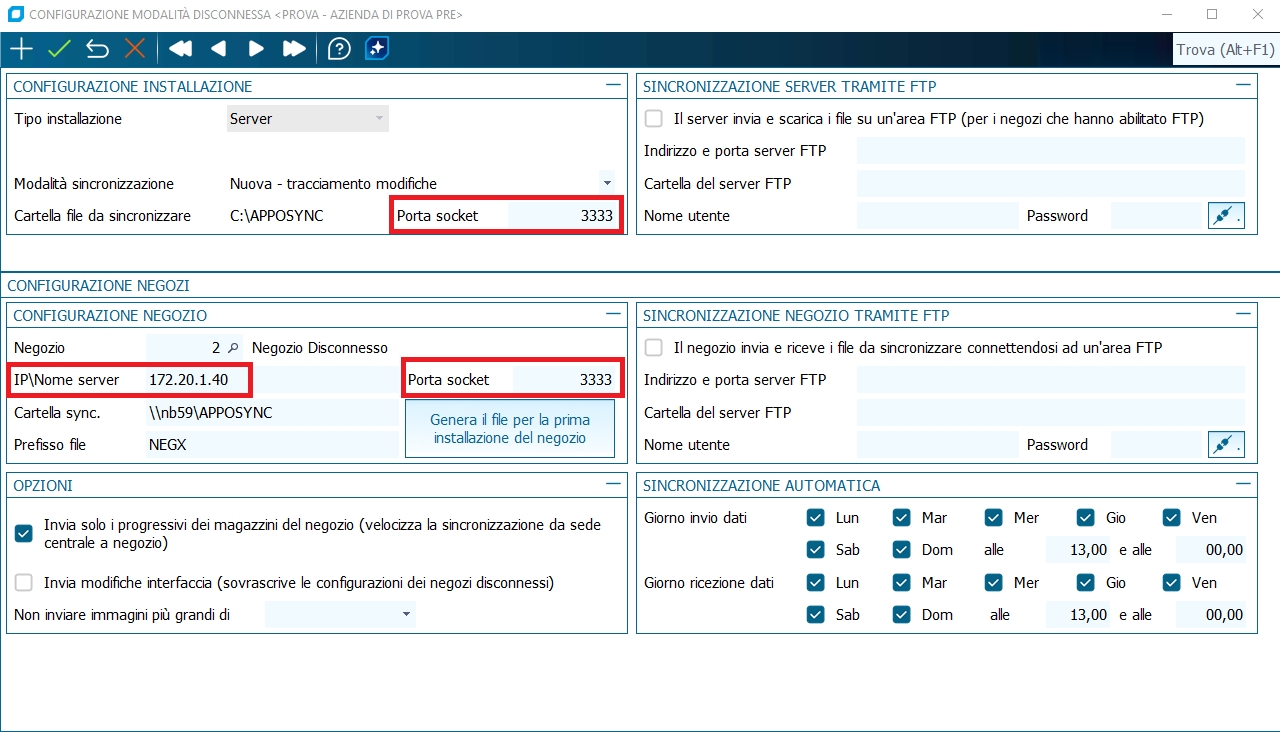This screenshot has width=1280, height=732.
Task: Click negozio FTP Nome utente field
Action: [x=937, y=444]
